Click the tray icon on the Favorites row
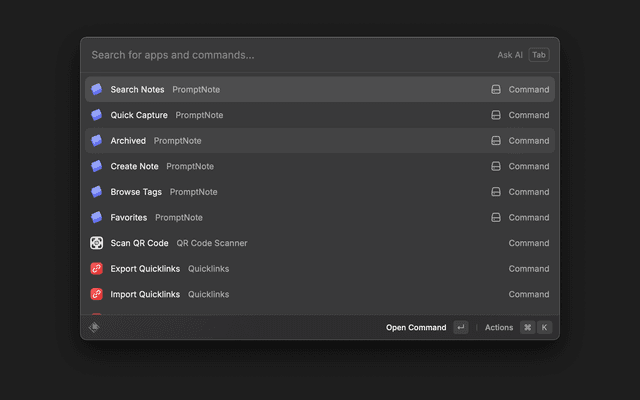Screen dimensions: 640x400 (495, 217)
